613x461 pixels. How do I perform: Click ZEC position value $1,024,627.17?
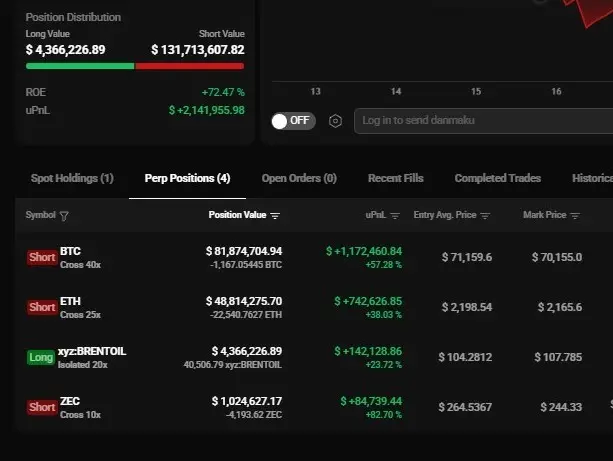(247, 401)
